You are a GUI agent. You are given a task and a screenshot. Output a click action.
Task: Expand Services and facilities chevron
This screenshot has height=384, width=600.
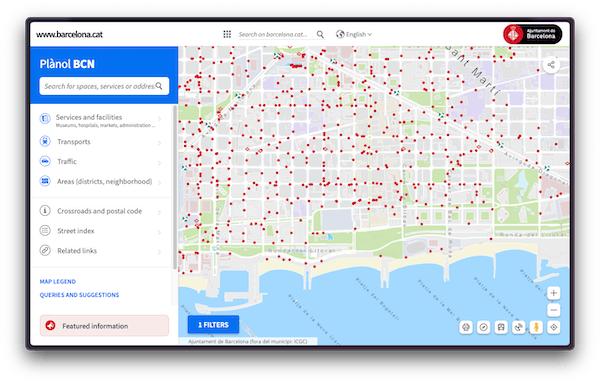(160, 119)
